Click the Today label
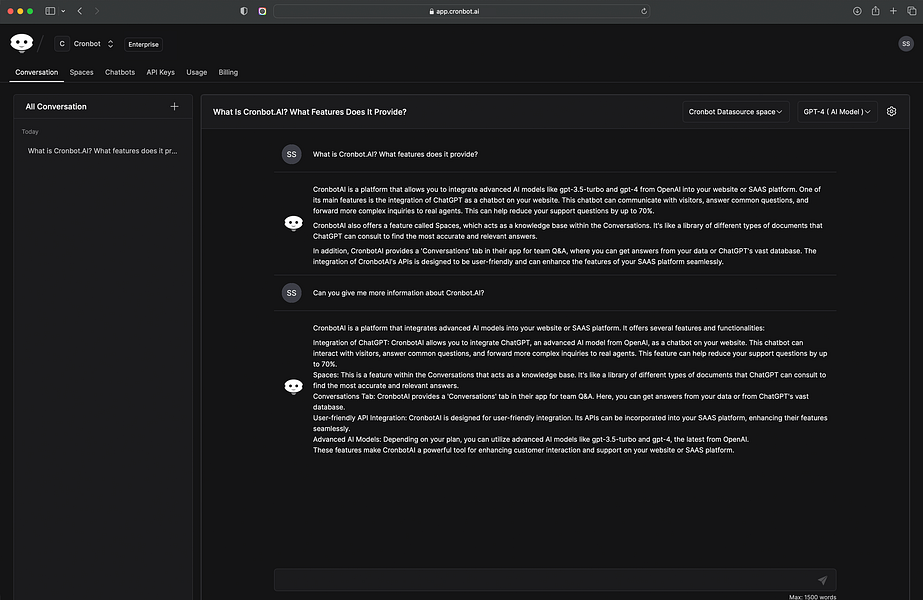Viewport: 923px width, 600px height. pyautogui.click(x=30, y=132)
